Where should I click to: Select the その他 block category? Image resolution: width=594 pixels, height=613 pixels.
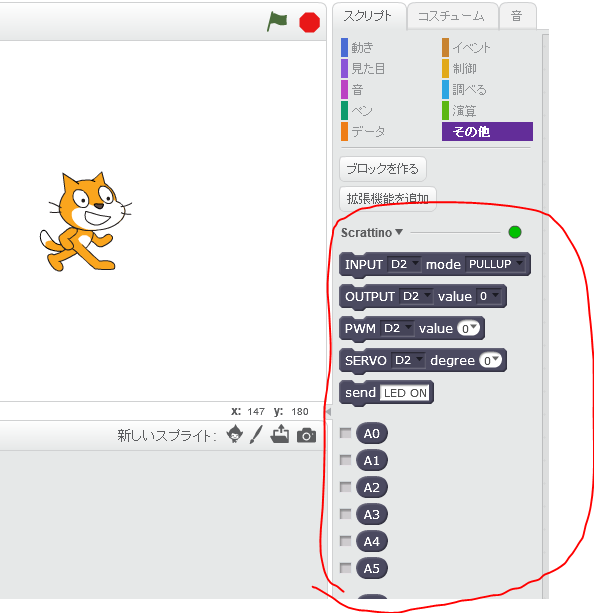coord(487,131)
